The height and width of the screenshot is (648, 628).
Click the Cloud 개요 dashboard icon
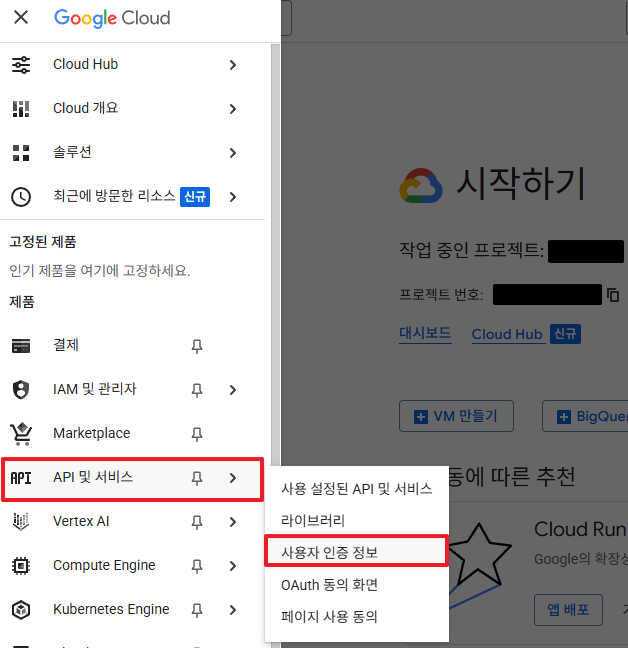click(21, 109)
